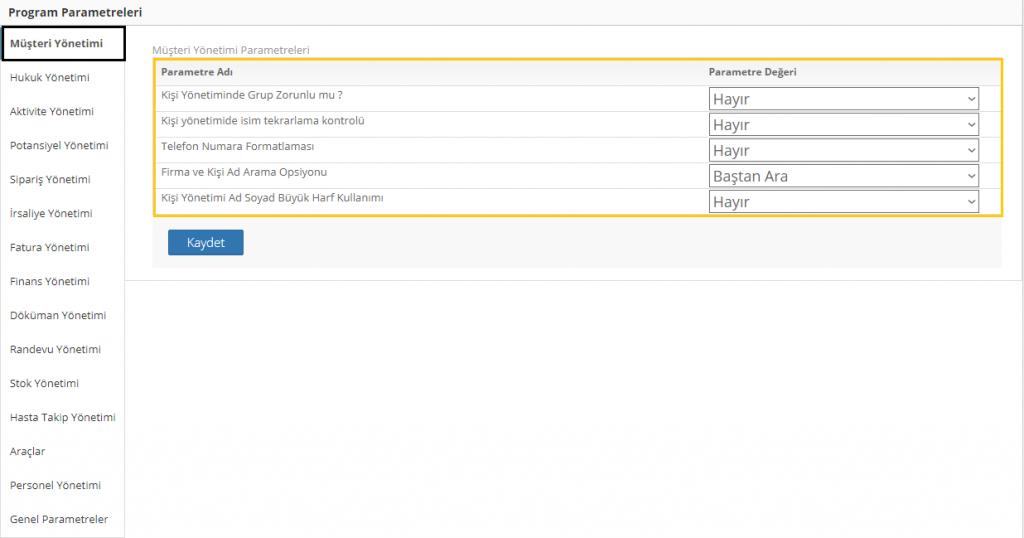The height and width of the screenshot is (538, 1024).
Task: Click the Kaydet button
Action: 205,243
